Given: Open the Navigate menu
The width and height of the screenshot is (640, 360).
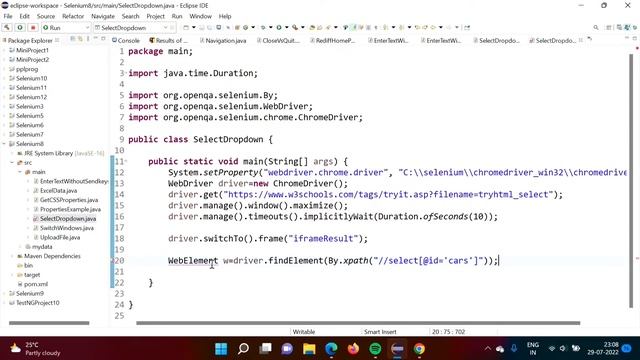Looking at the screenshot, I should coord(103,16).
